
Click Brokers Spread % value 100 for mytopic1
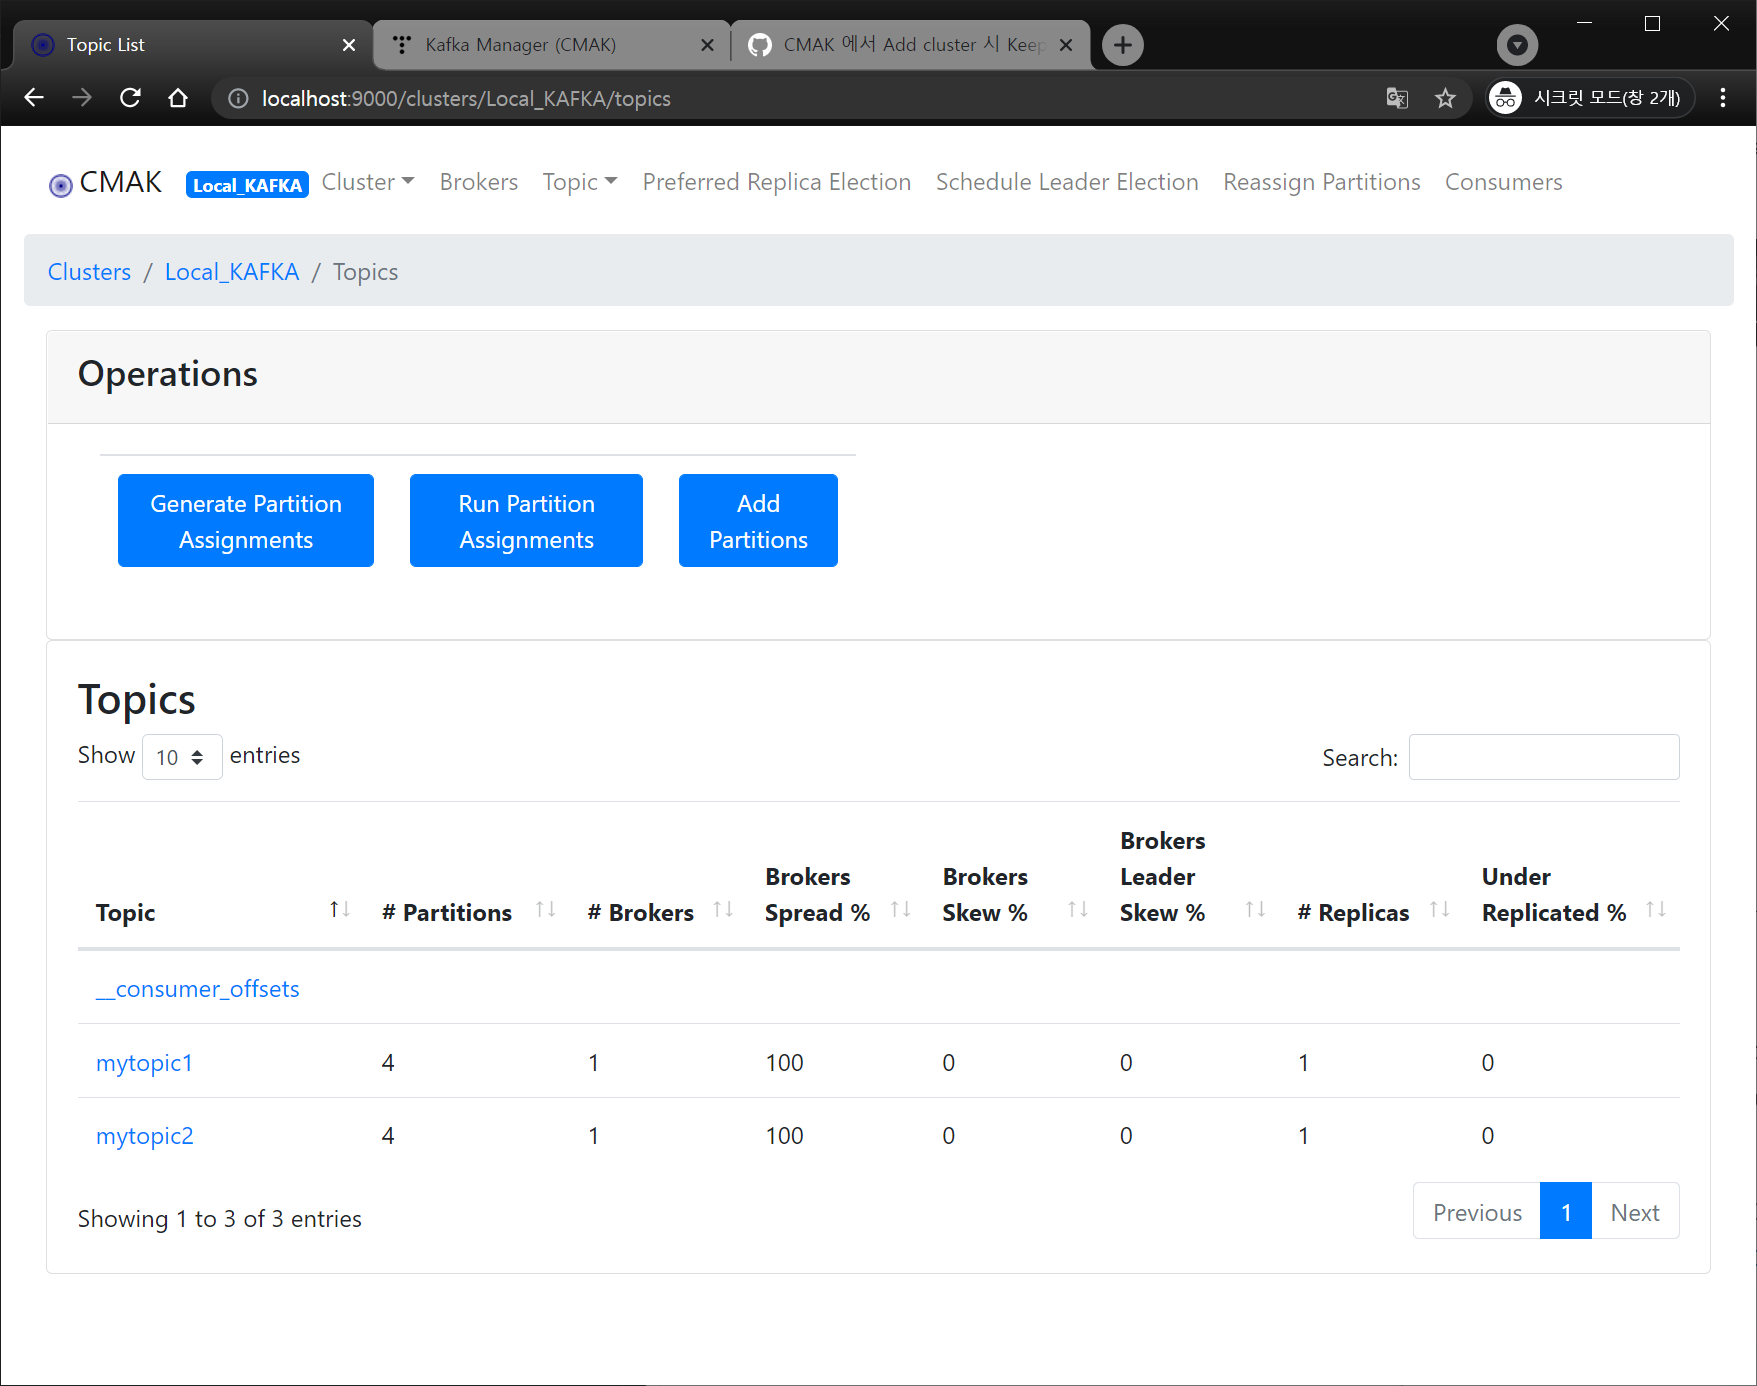785,1063
